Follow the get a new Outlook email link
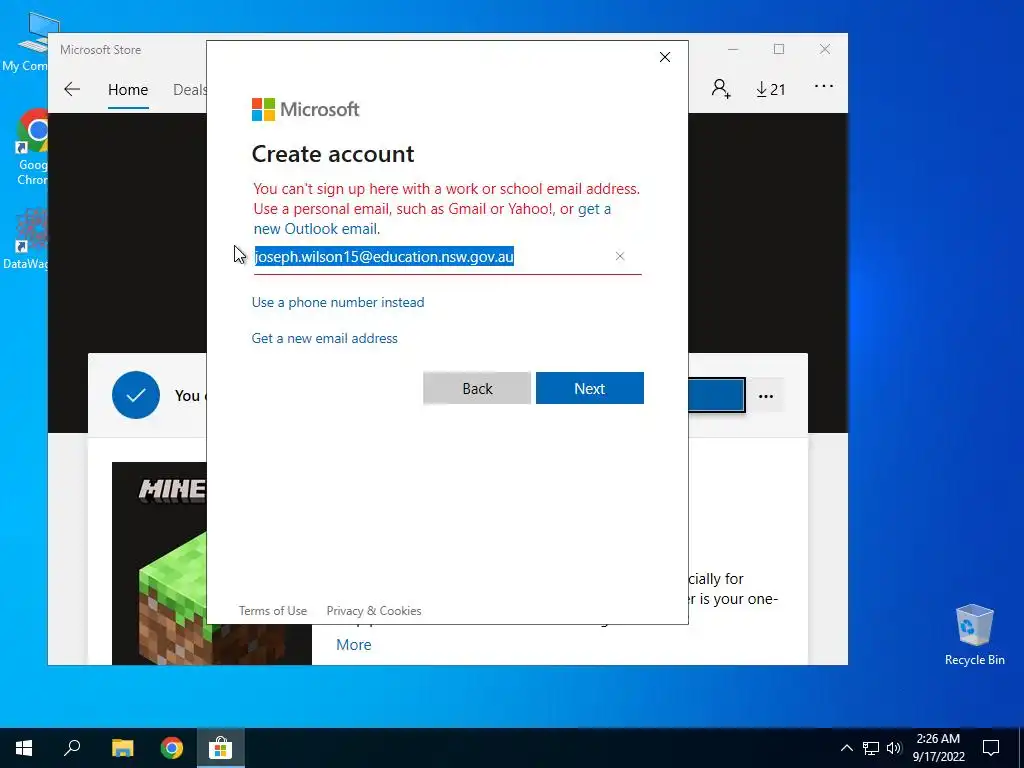Viewport: 1024px width, 768px height. 317,229
